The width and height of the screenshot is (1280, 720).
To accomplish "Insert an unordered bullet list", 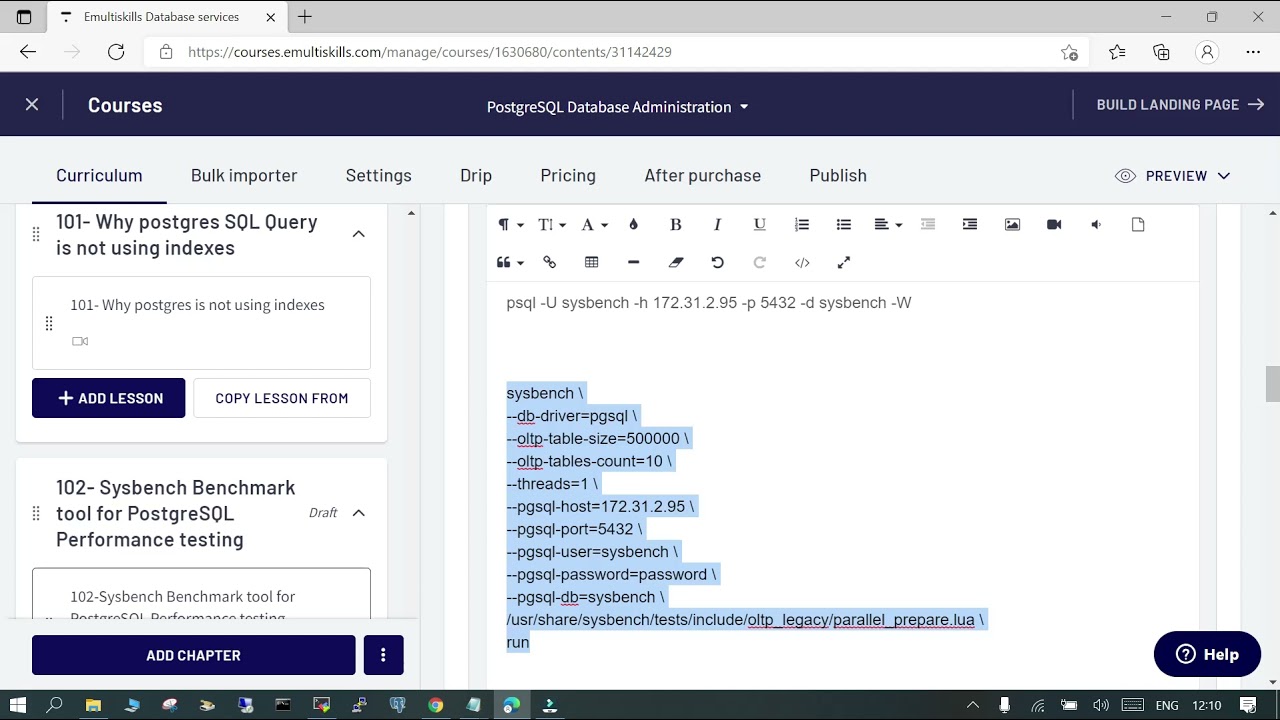I will [843, 225].
